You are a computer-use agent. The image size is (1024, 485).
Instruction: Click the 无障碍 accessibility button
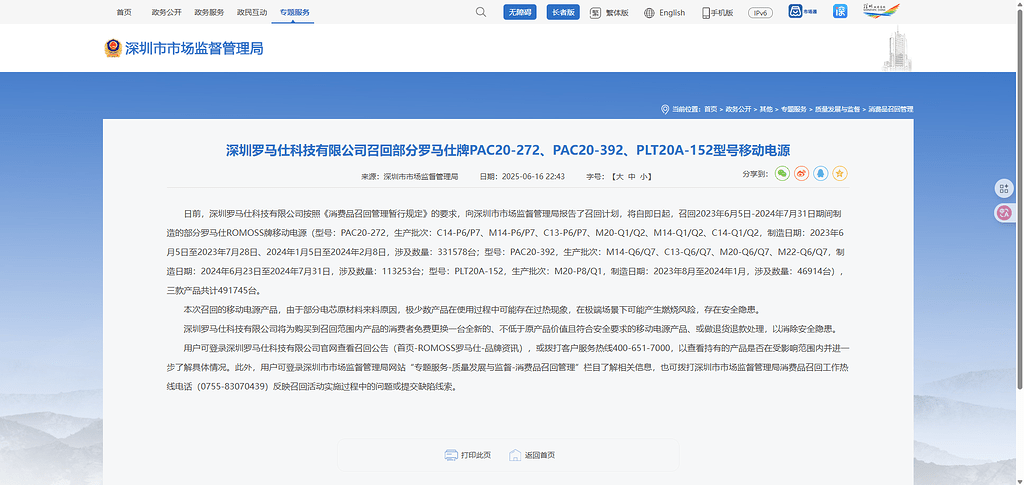click(x=520, y=12)
